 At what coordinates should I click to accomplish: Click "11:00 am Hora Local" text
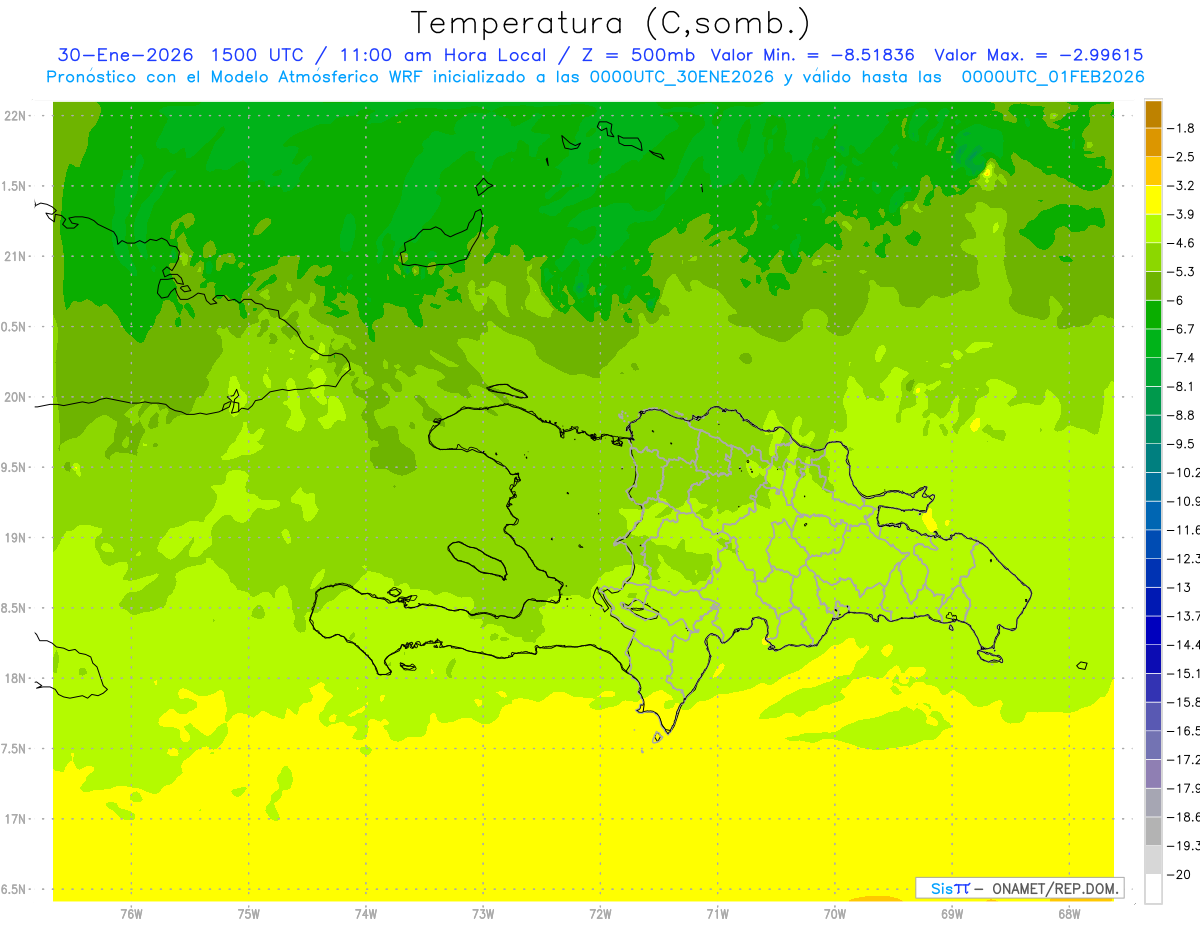click(x=444, y=55)
